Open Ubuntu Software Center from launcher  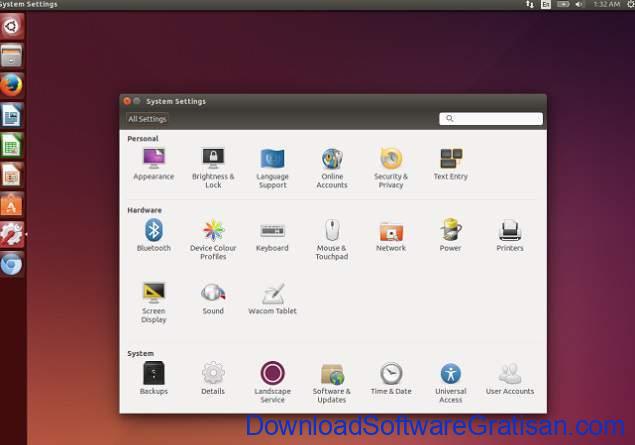12,205
